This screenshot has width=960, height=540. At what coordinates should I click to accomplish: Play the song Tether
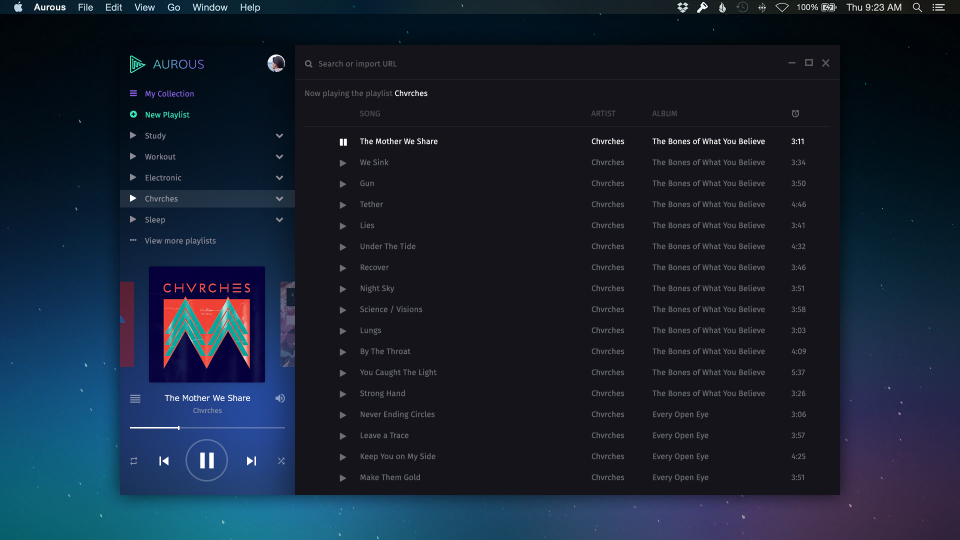[x=343, y=205]
